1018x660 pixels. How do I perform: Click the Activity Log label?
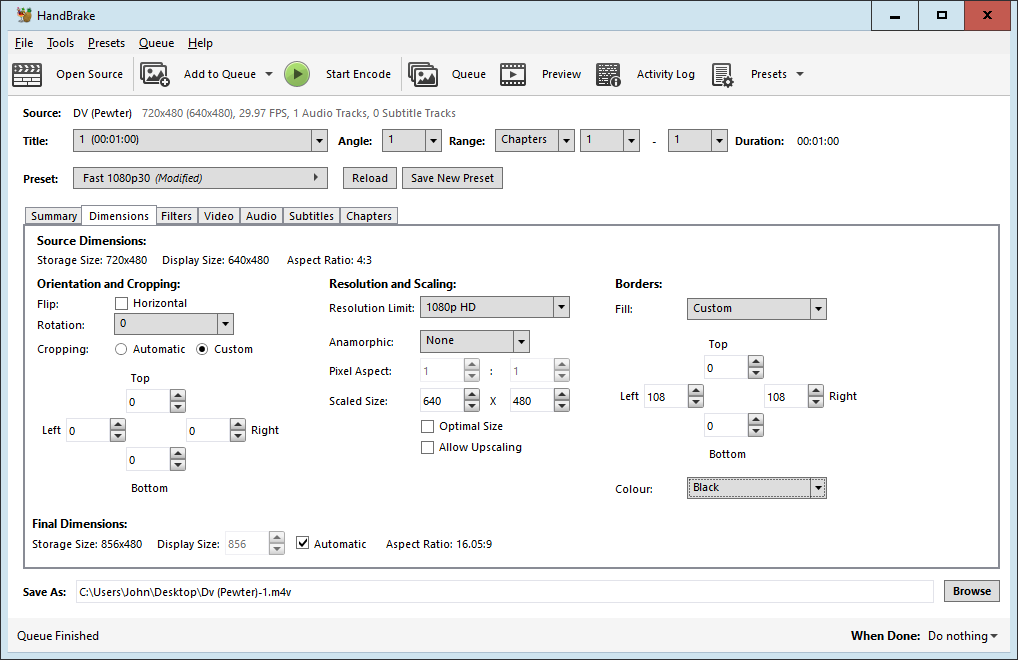point(665,74)
